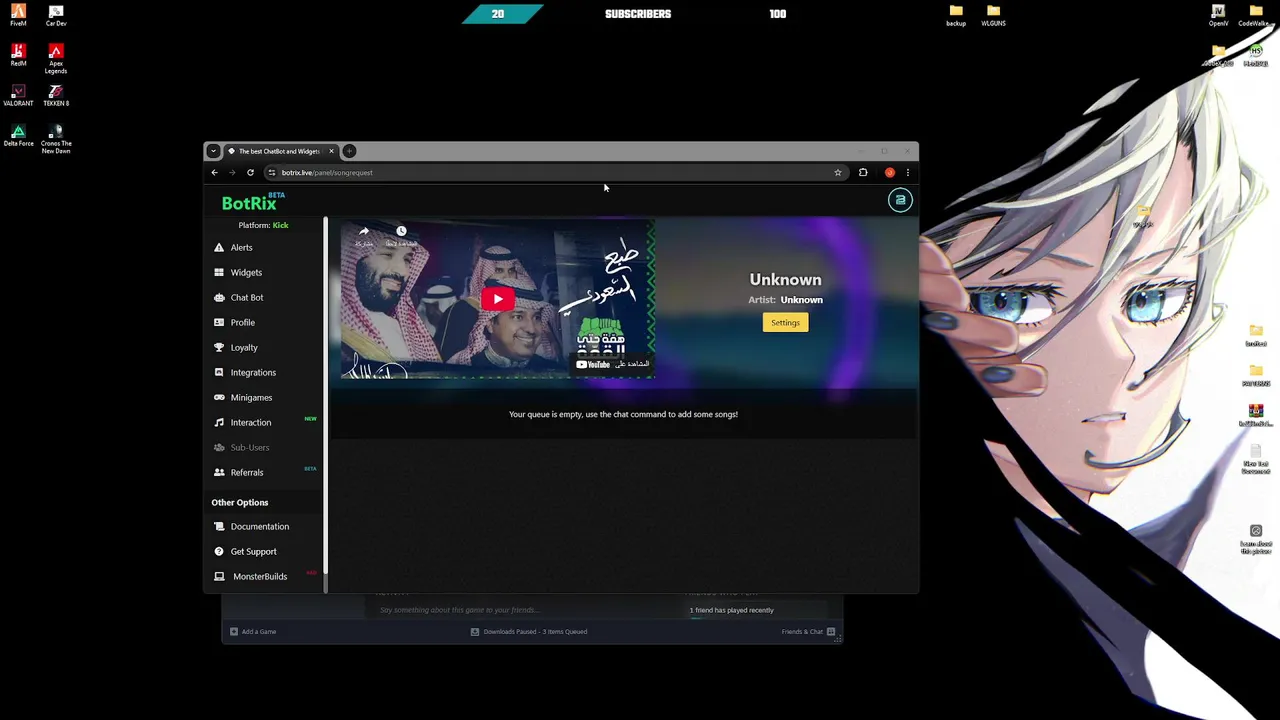
Task: Click the MonsterBuilds laptop icon
Action: 219,576
